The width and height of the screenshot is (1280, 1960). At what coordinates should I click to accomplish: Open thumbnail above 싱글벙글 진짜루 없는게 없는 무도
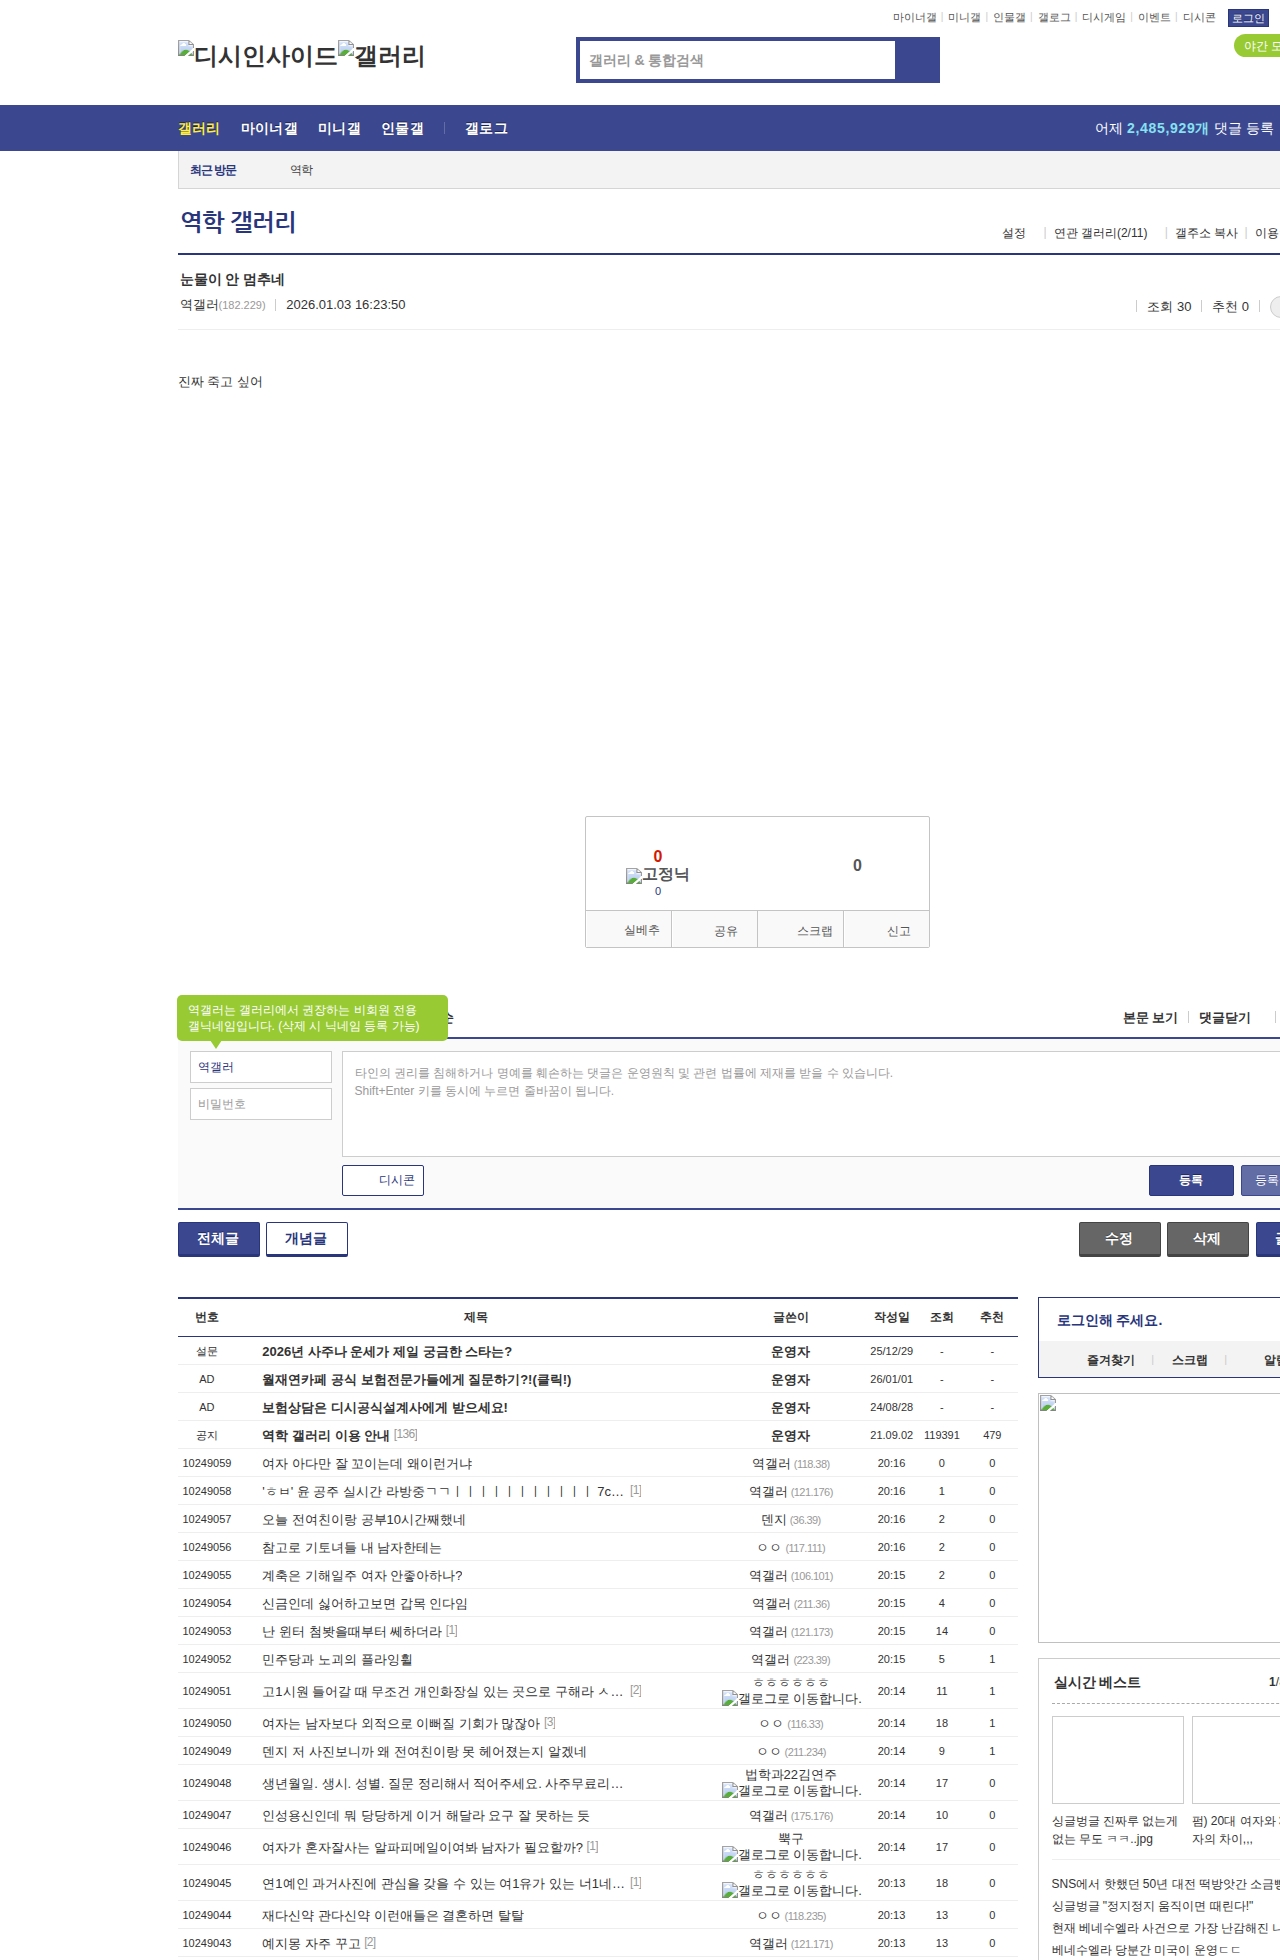click(x=1118, y=1760)
